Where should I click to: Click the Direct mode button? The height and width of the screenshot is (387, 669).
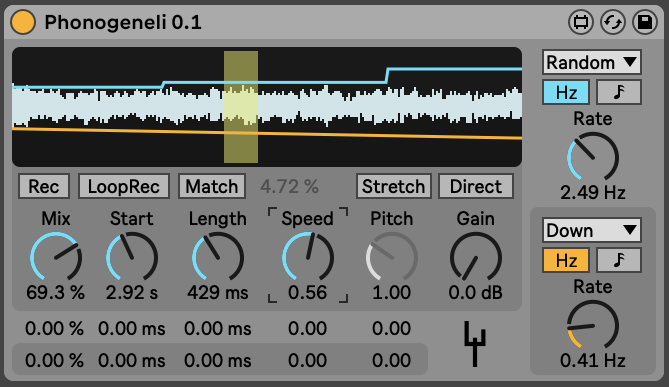[x=476, y=186]
